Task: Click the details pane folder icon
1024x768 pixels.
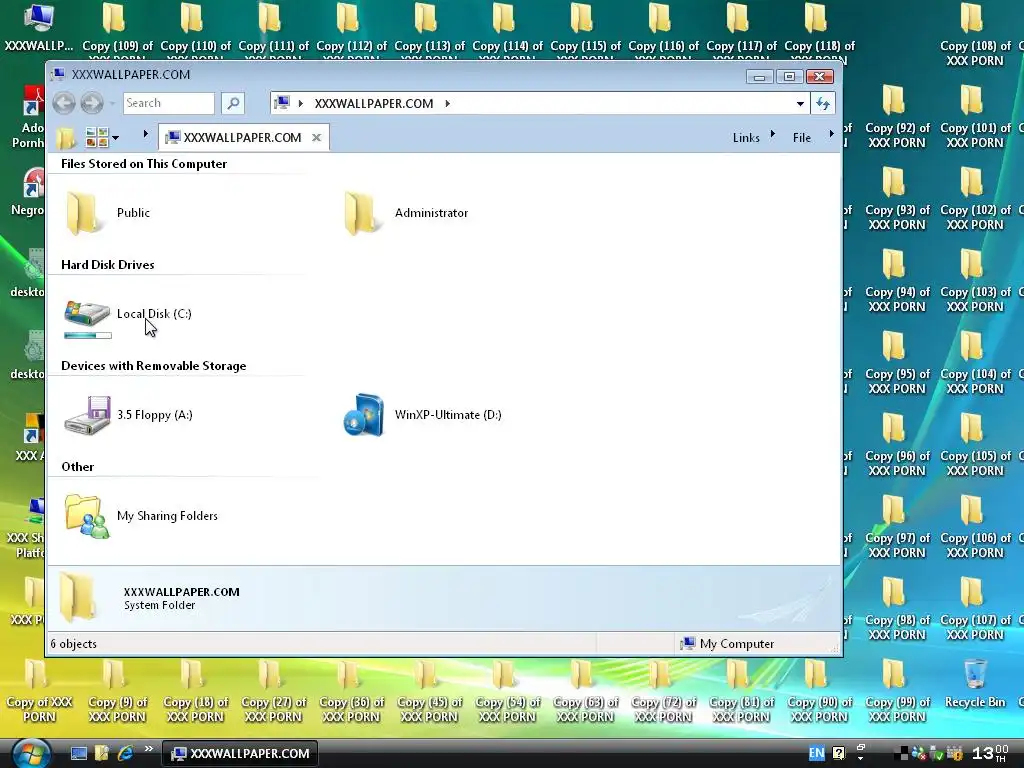Action: [78, 598]
